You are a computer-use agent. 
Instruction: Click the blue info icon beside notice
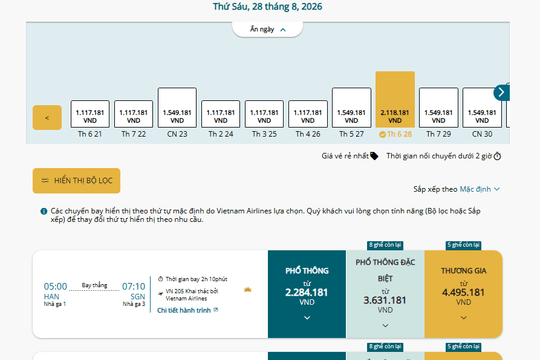point(44,211)
